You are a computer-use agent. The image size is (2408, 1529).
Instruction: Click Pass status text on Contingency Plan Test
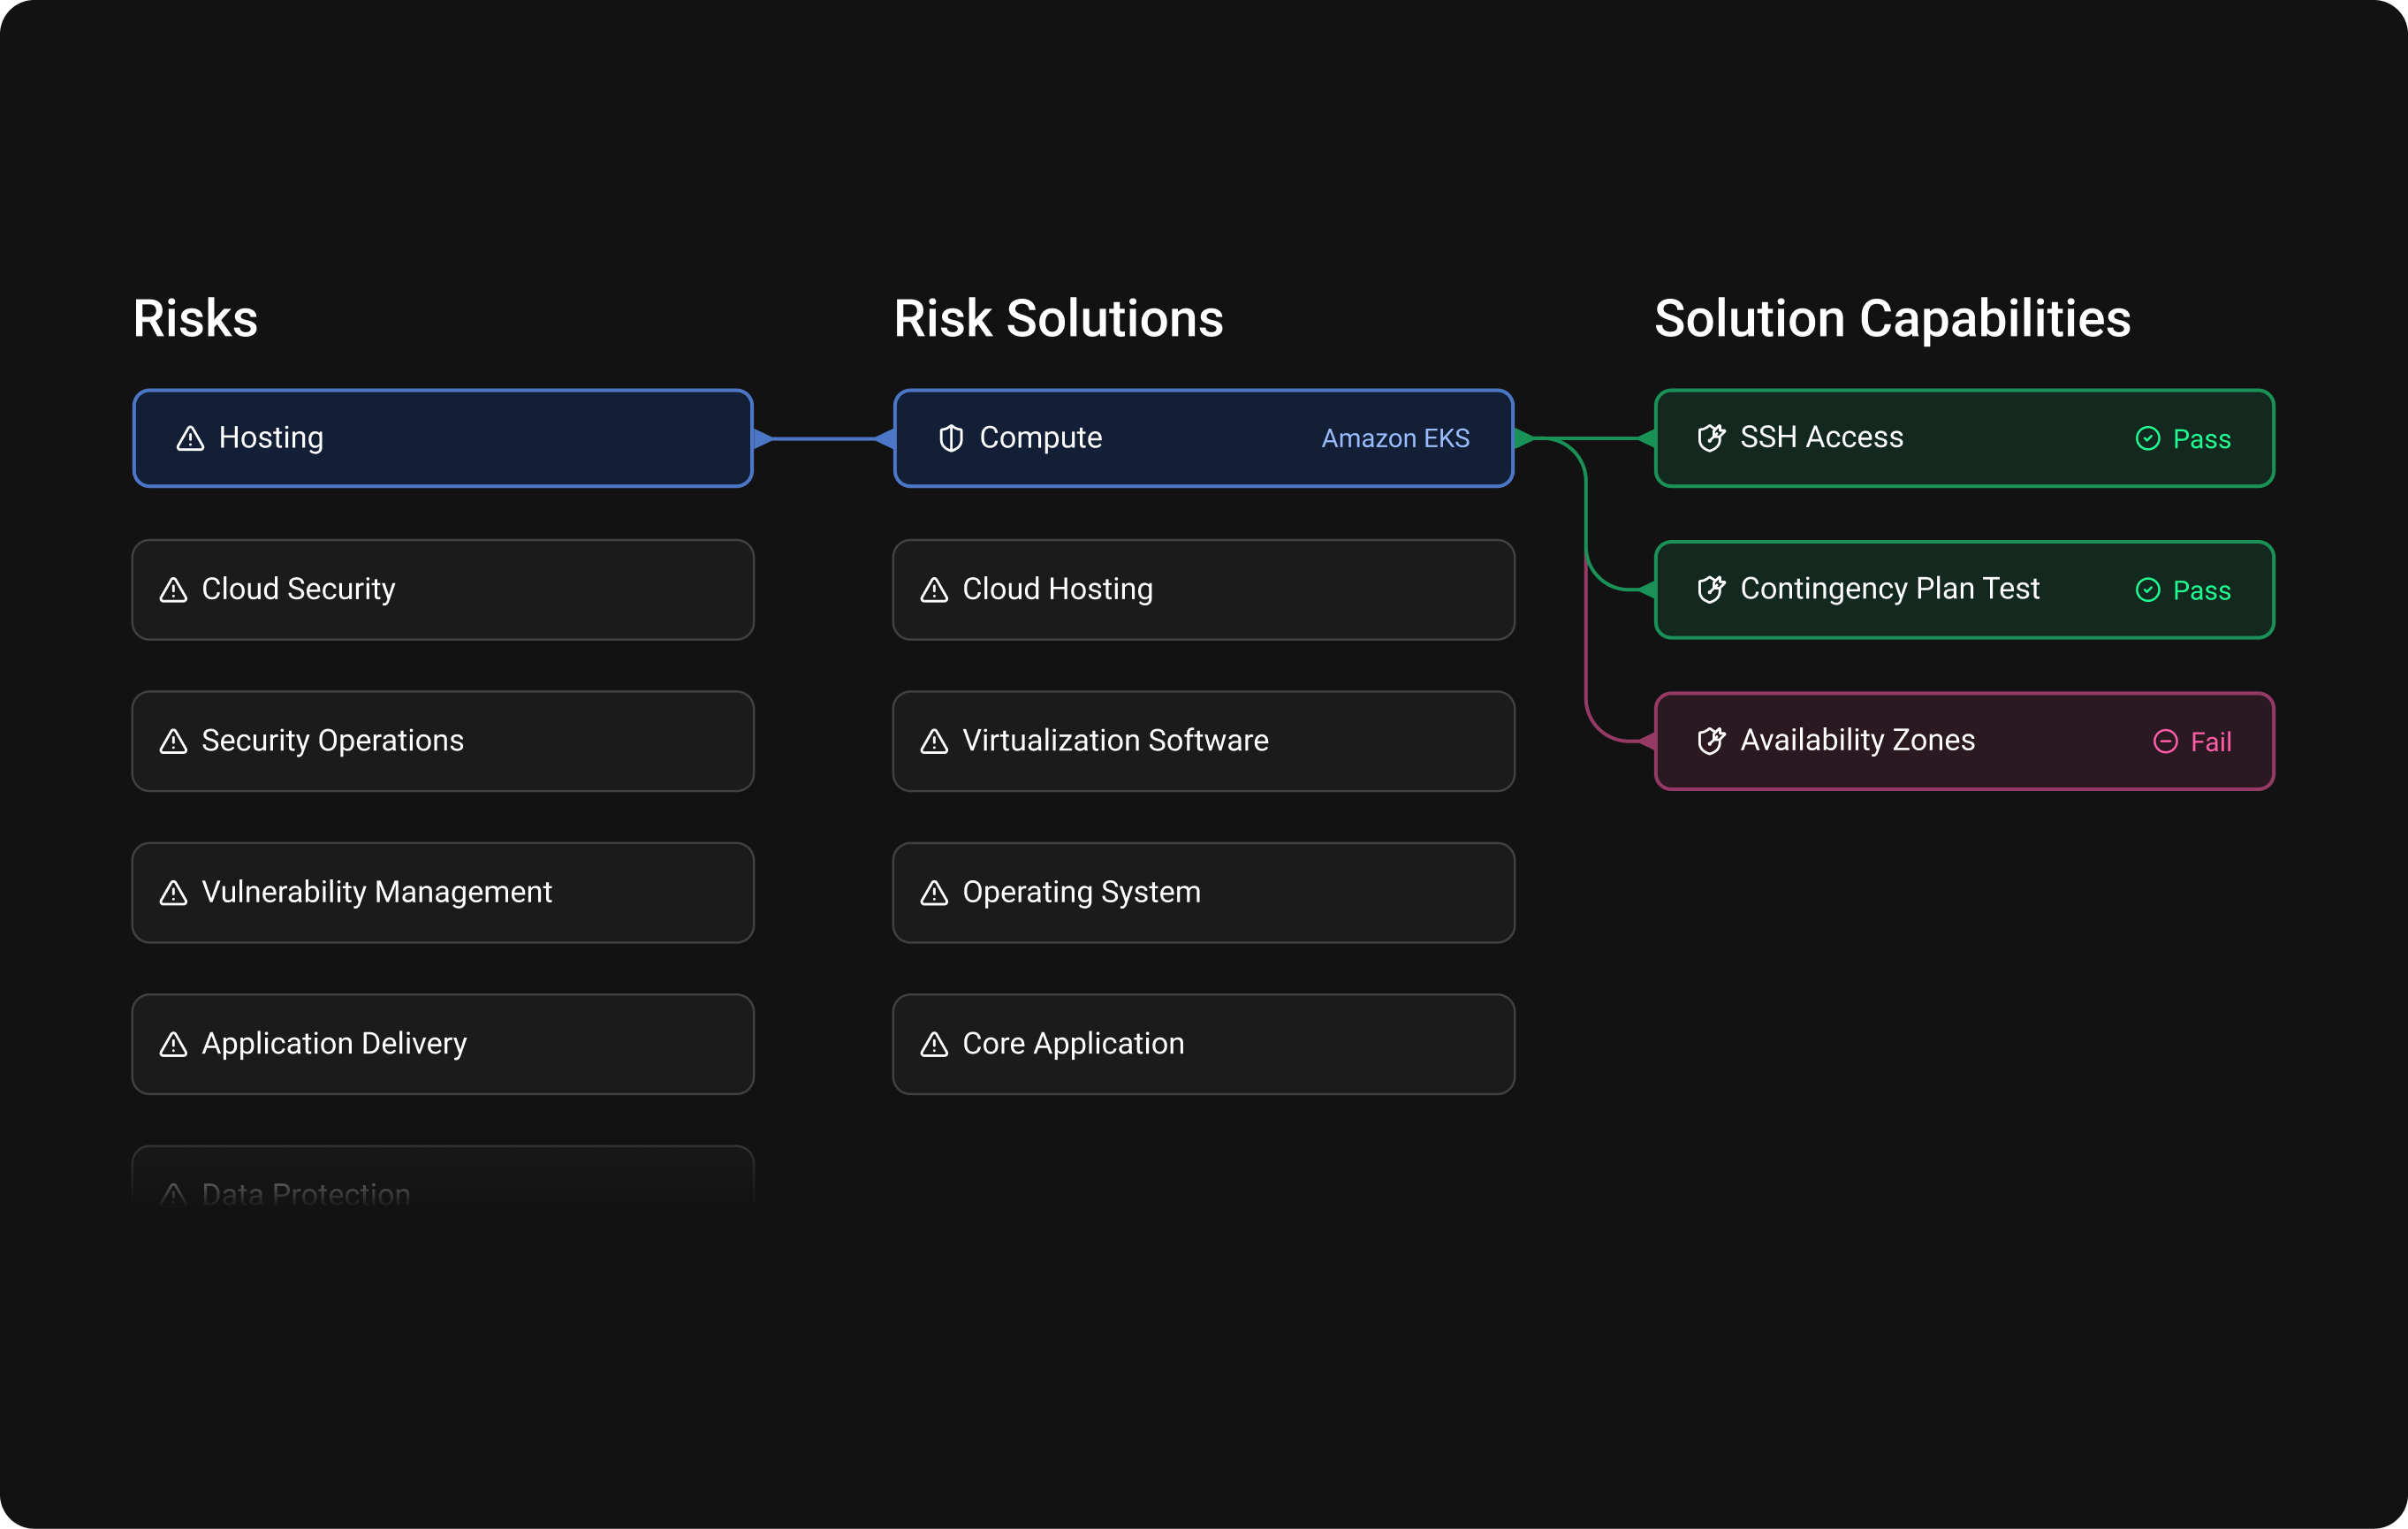click(2202, 590)
